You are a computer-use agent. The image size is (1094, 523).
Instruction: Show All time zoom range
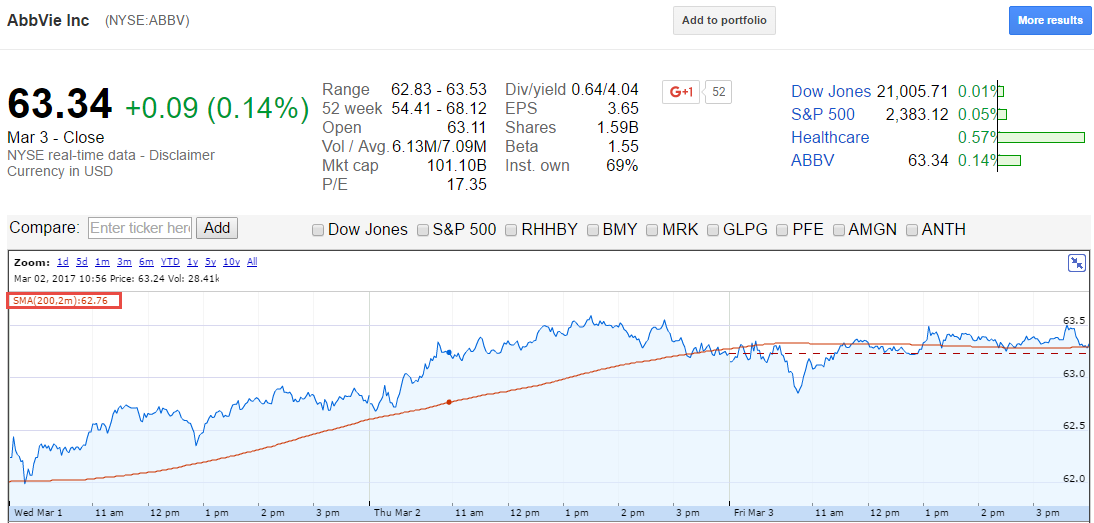click(x=252, y=262)
